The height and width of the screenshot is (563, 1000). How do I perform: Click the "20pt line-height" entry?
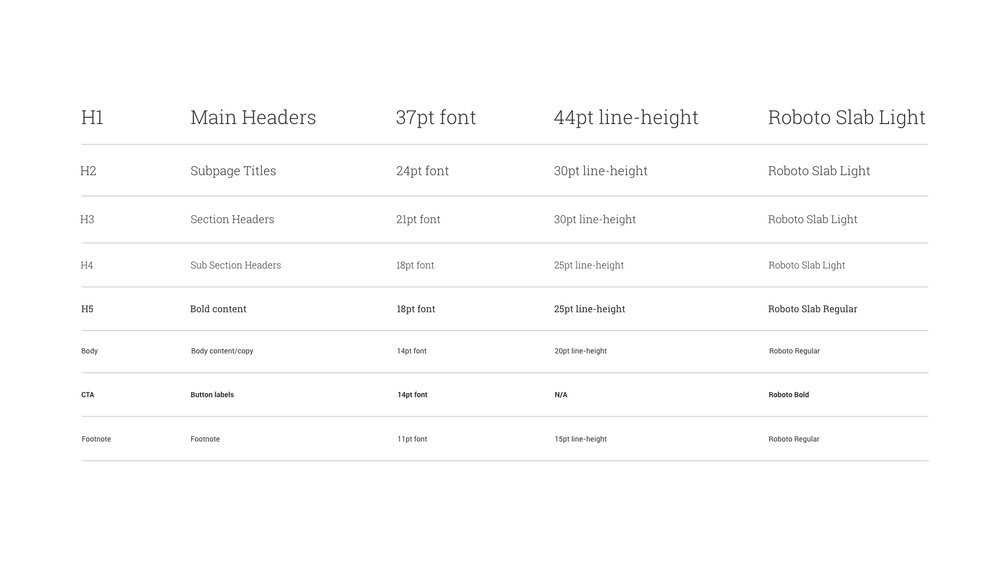[580, 351]
